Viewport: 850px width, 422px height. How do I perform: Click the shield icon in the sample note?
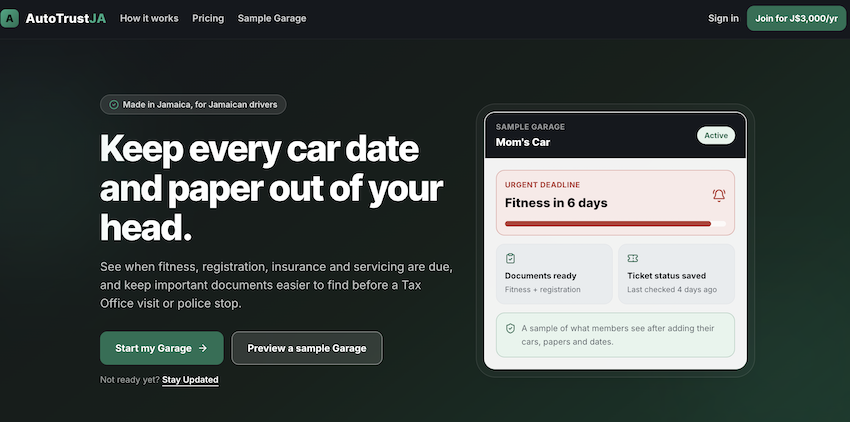click(x=510, y=329)
